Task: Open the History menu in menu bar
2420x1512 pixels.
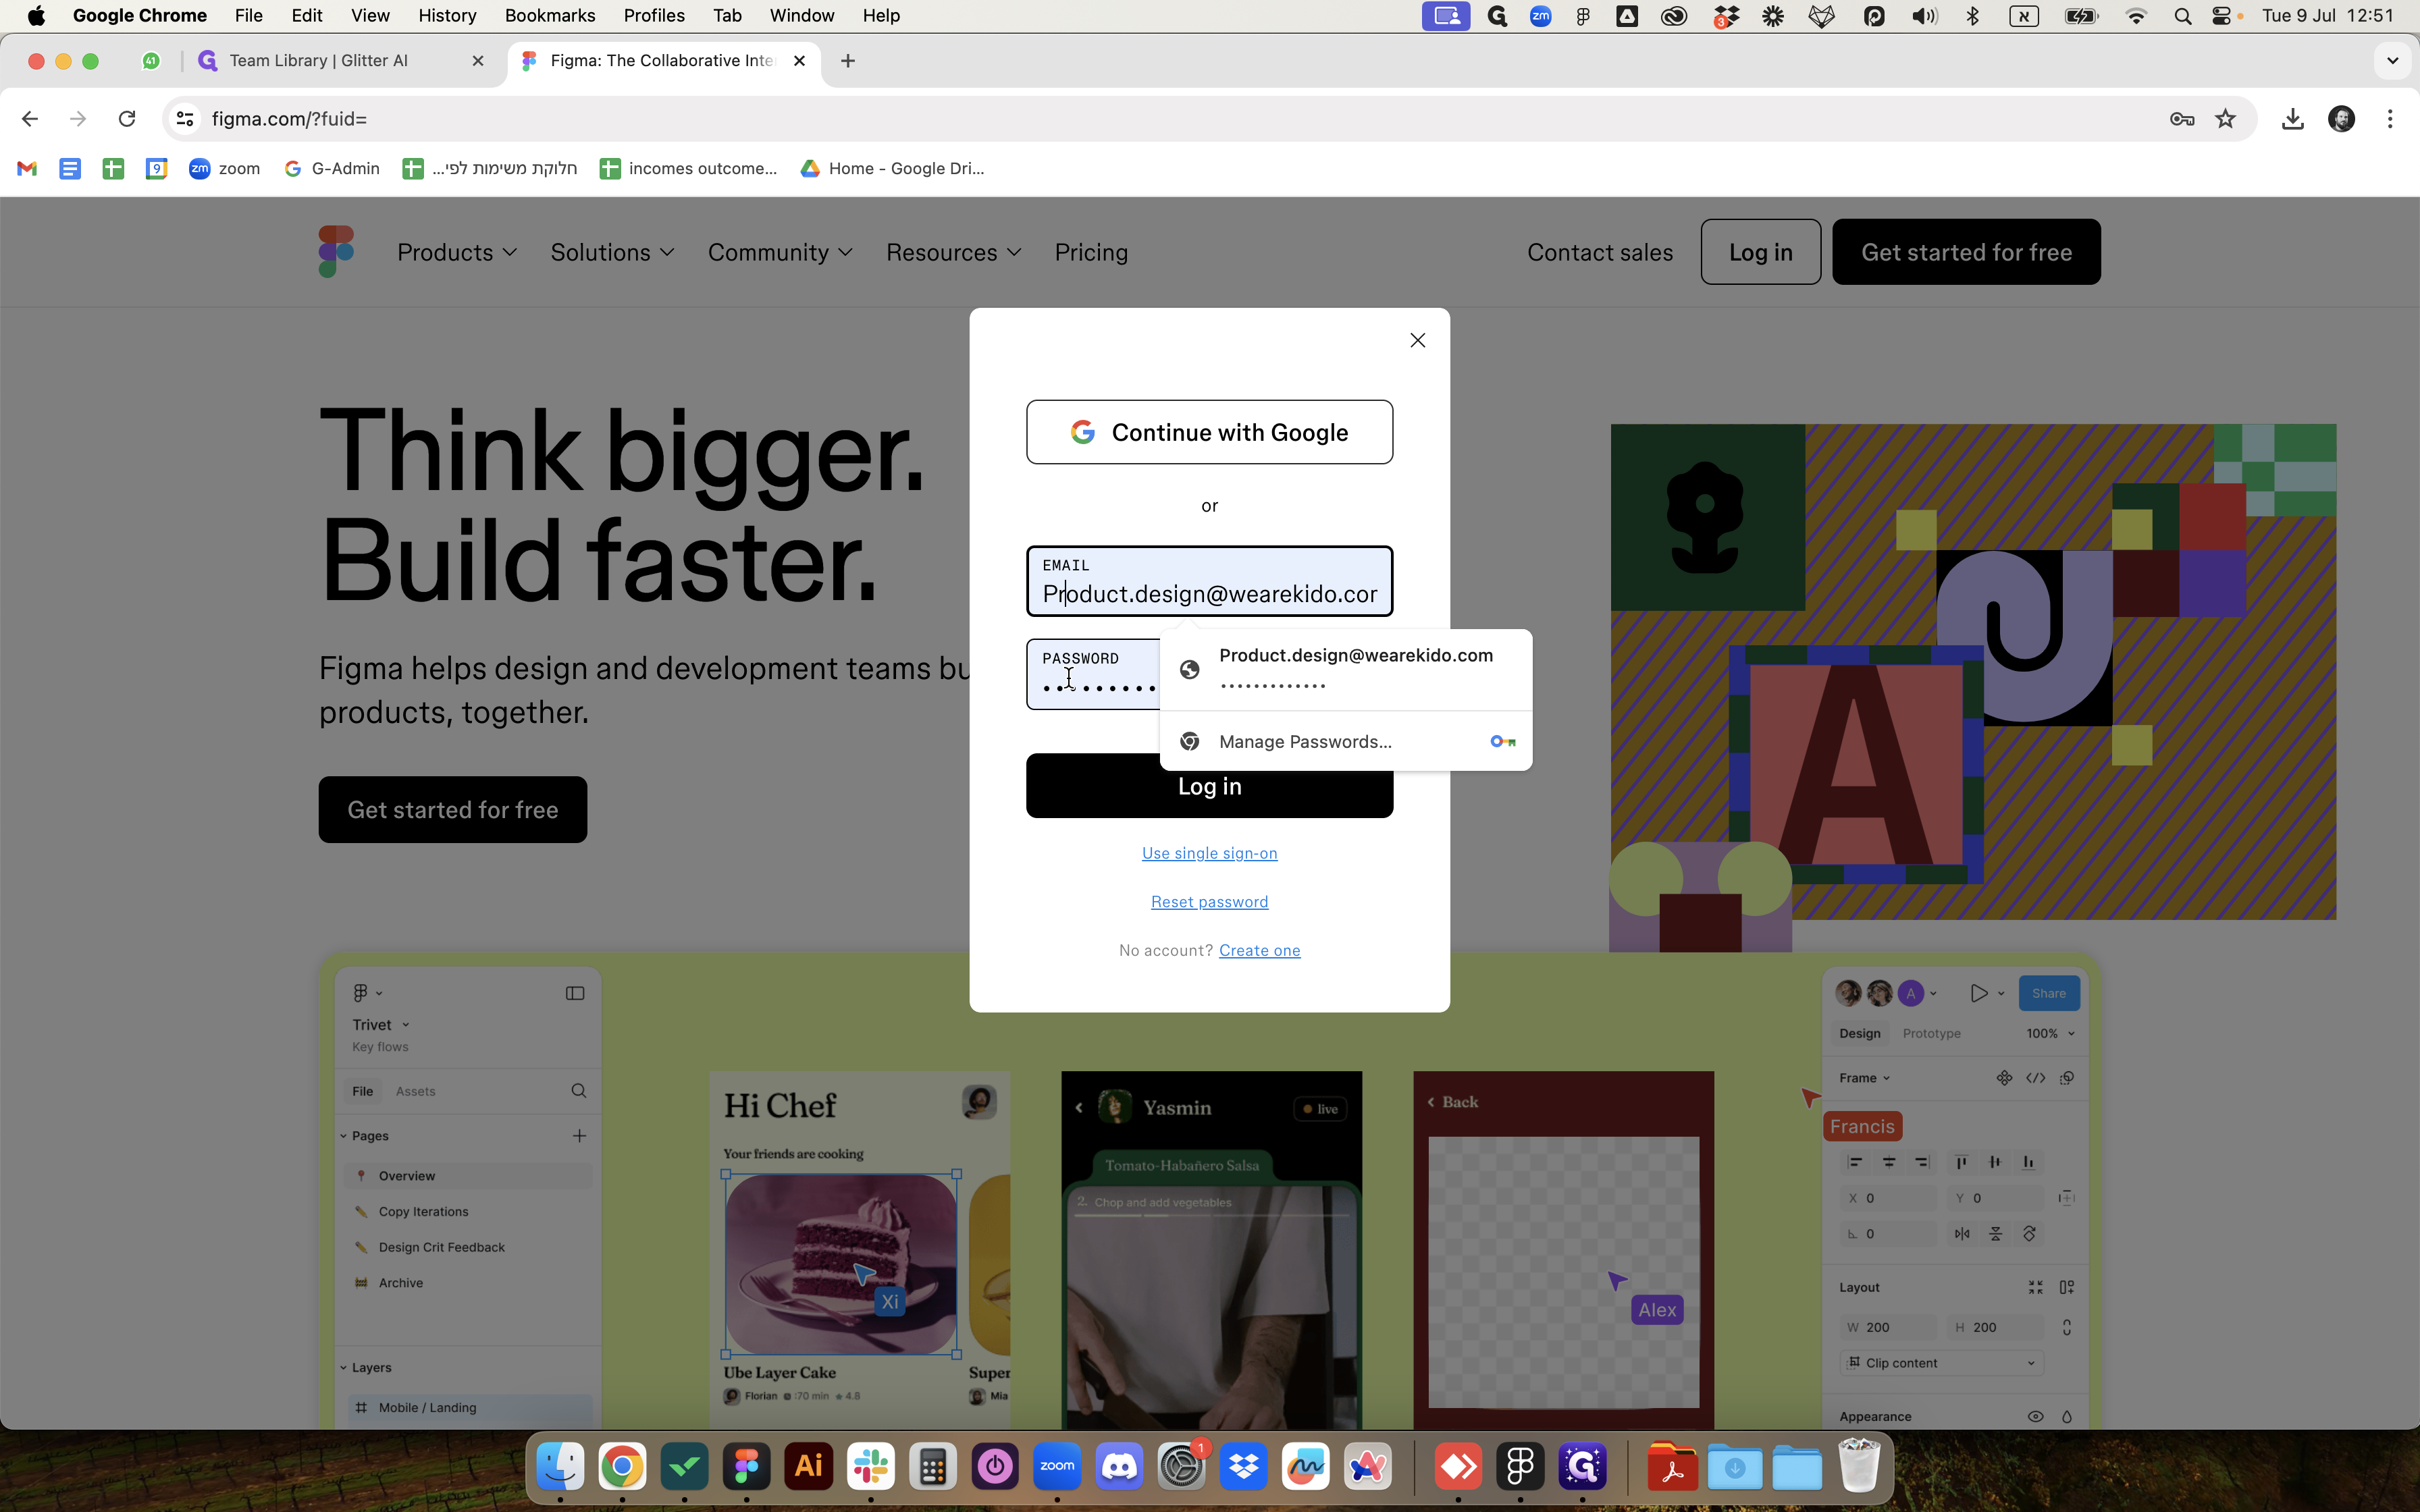Action: pos(446,15)
